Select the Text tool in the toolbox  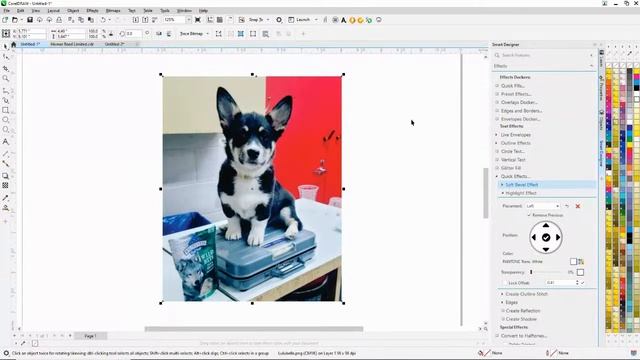(x=5, y=142)
